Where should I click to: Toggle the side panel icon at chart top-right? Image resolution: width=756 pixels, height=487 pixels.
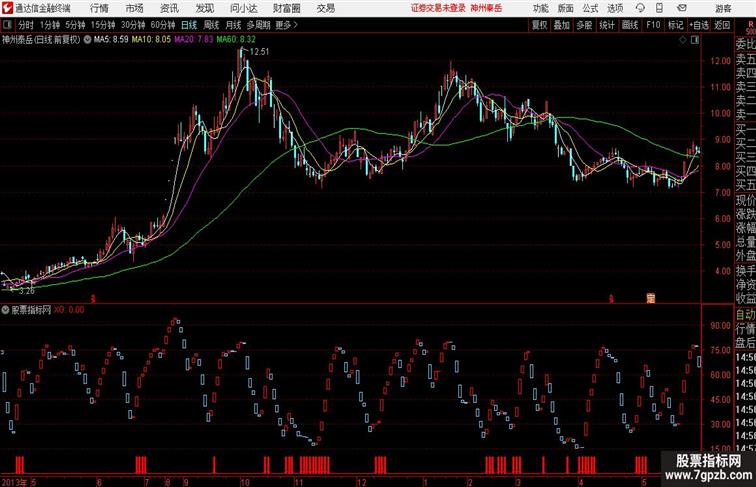click(695, 40)
